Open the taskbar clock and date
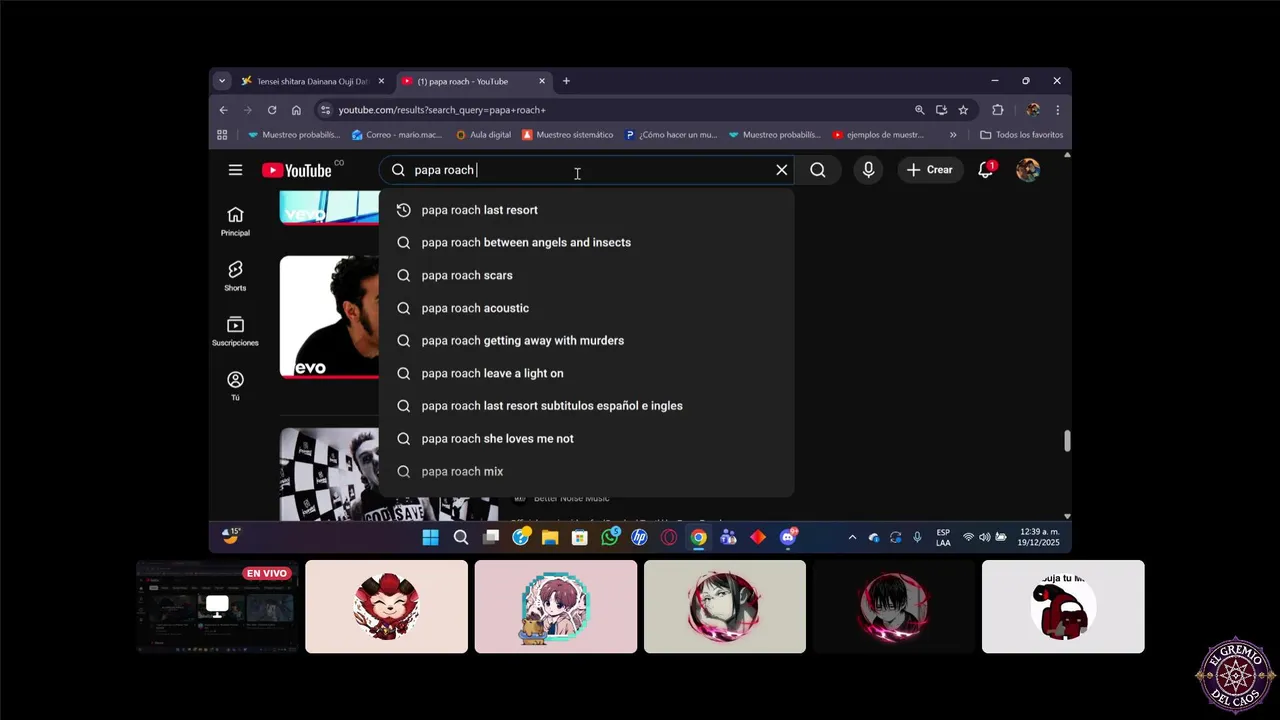The width and height of the screenshot is (1280, 720). [x=1037, y=538]
